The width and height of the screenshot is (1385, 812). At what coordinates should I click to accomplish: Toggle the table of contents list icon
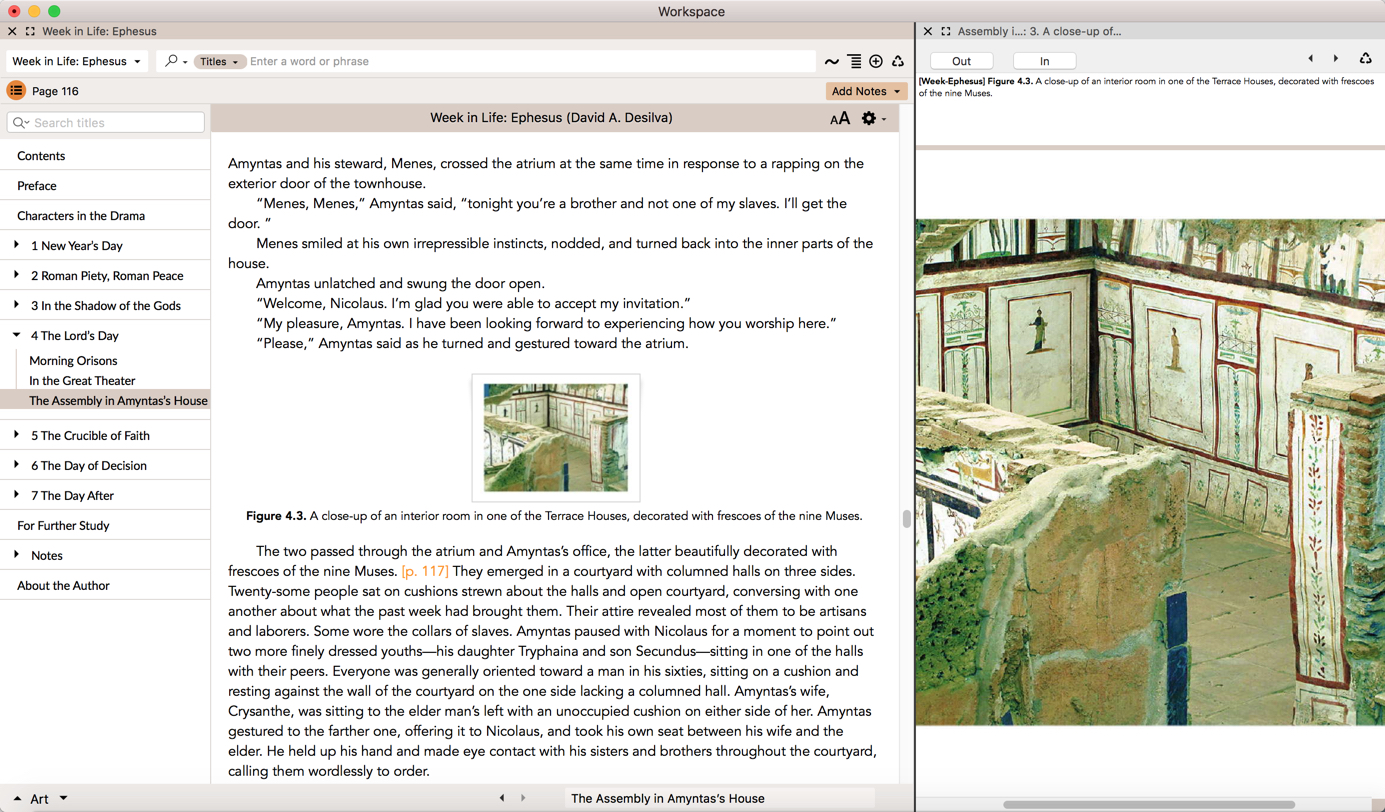pos(16,91)
